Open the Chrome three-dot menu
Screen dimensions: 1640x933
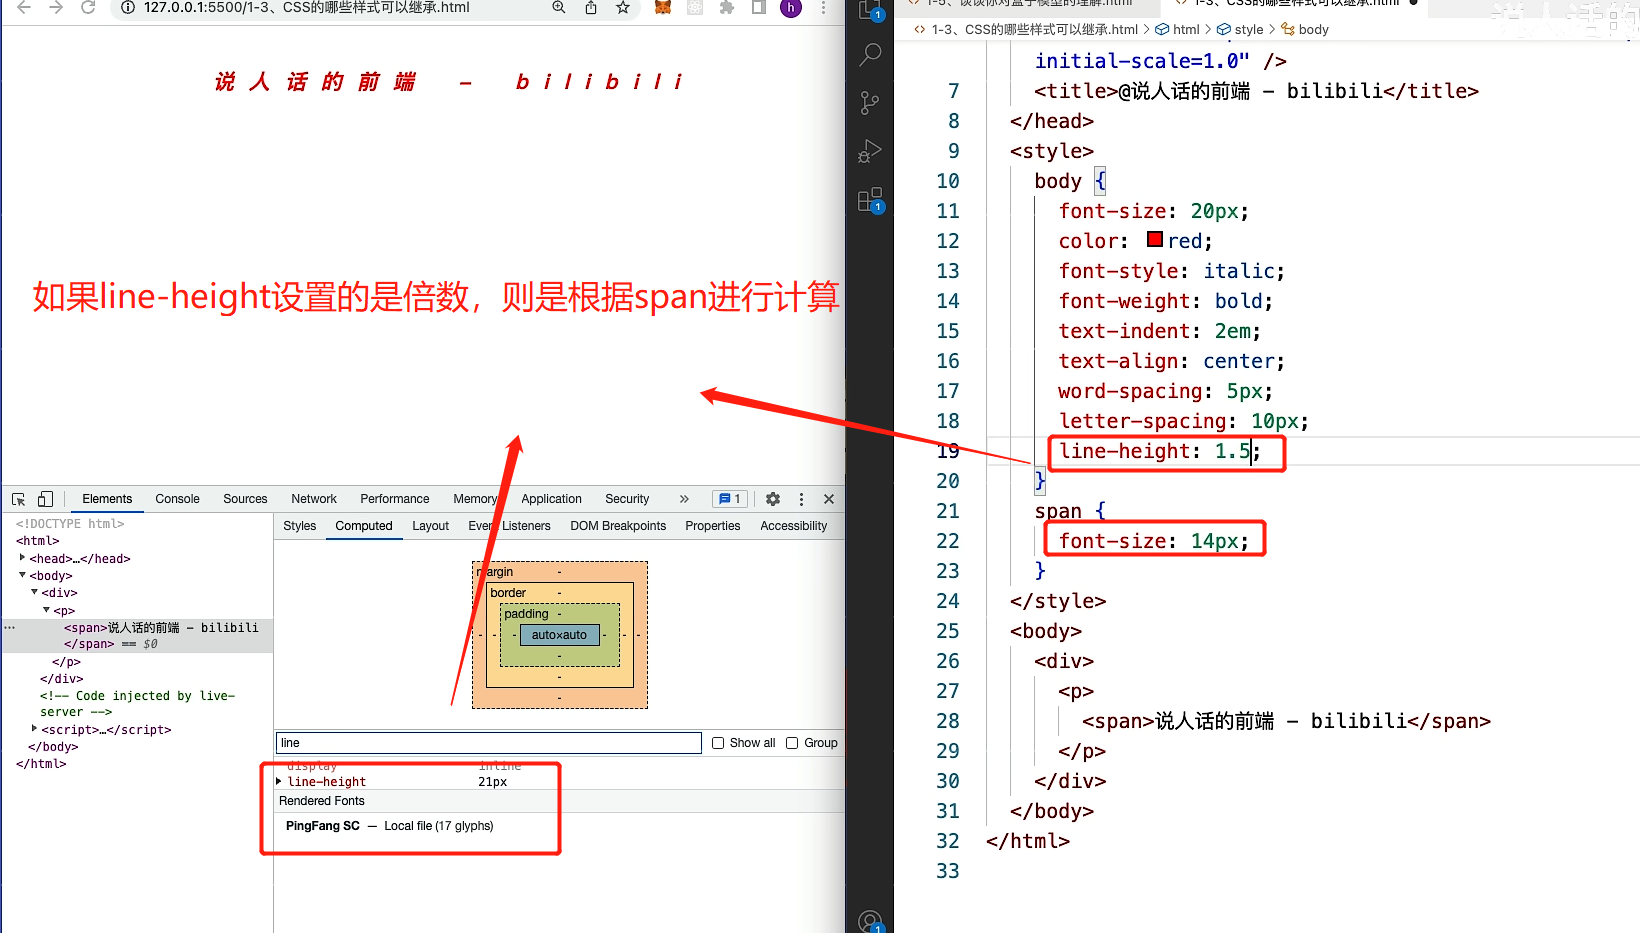pyautogui.click(x=823, y=7)
